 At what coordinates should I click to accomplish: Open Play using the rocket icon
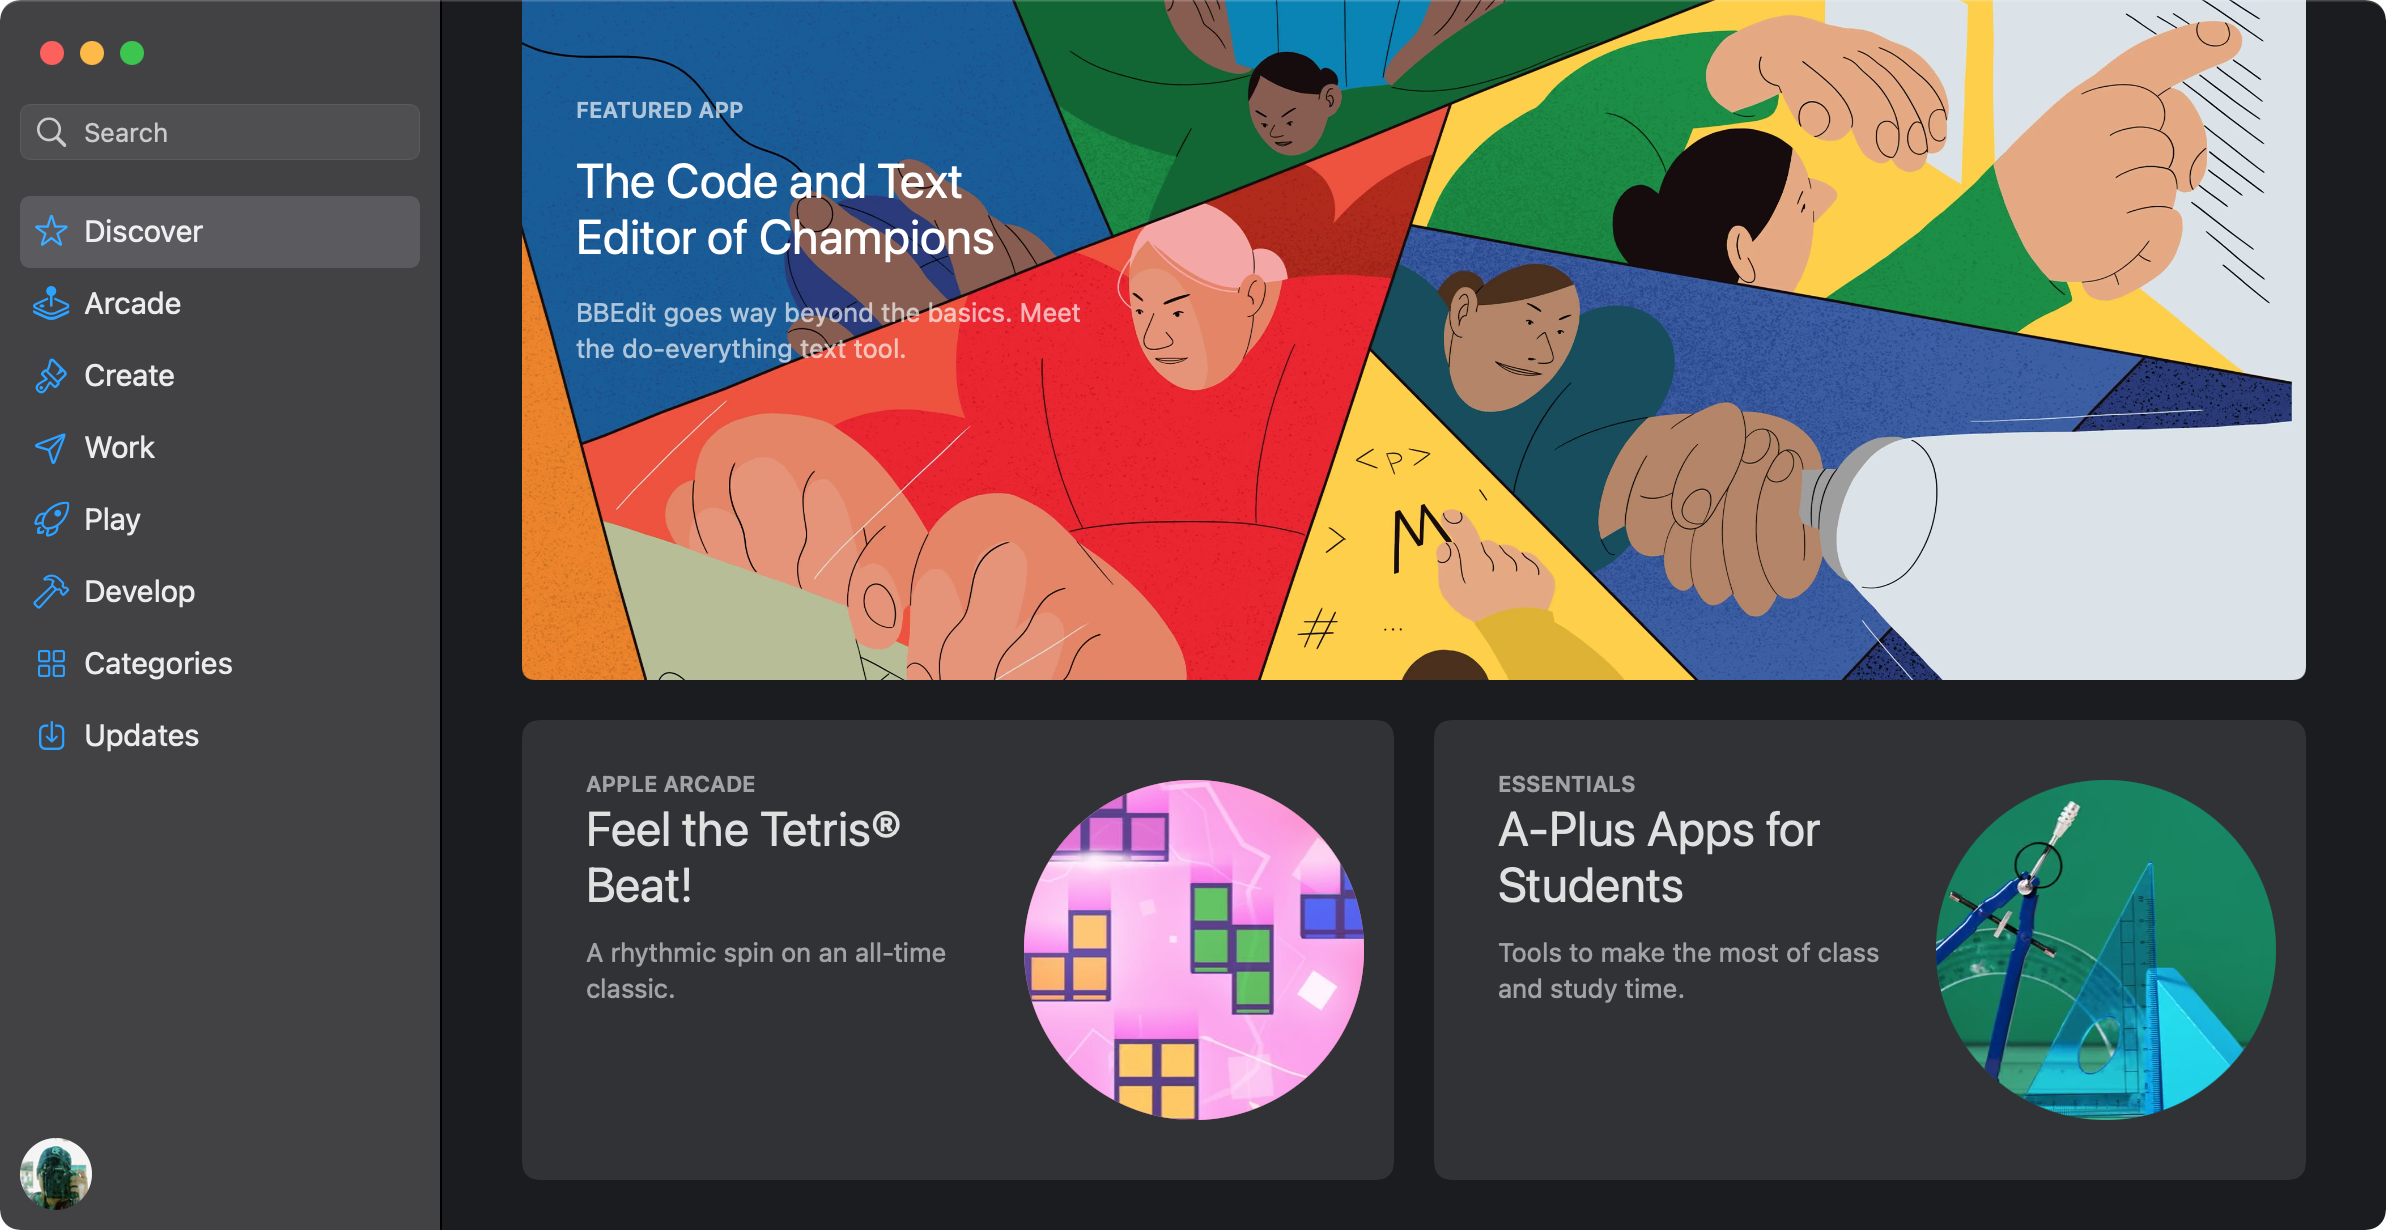51,519
